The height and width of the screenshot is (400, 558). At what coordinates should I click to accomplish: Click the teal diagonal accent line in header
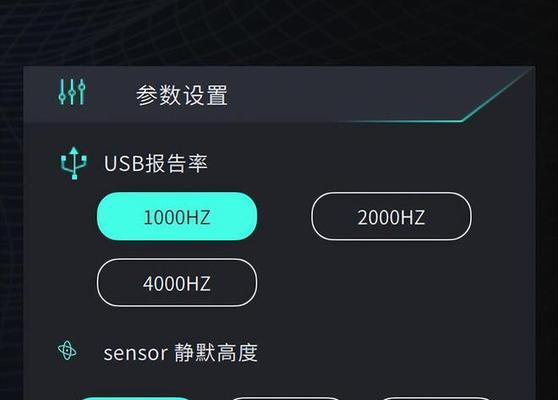[495, 96]
